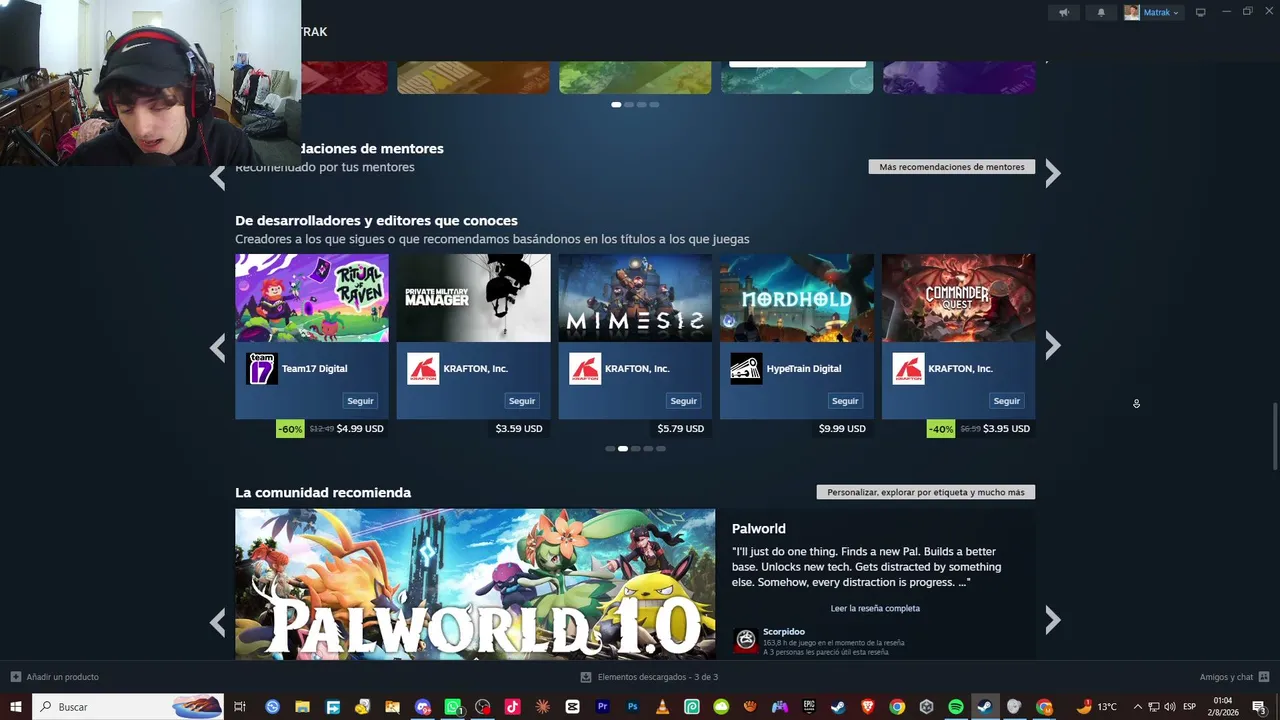Open the Private Military Manager thumbnail
Image resolution: width=1280 pixels, height=720 pixels.
pos(473,298)
